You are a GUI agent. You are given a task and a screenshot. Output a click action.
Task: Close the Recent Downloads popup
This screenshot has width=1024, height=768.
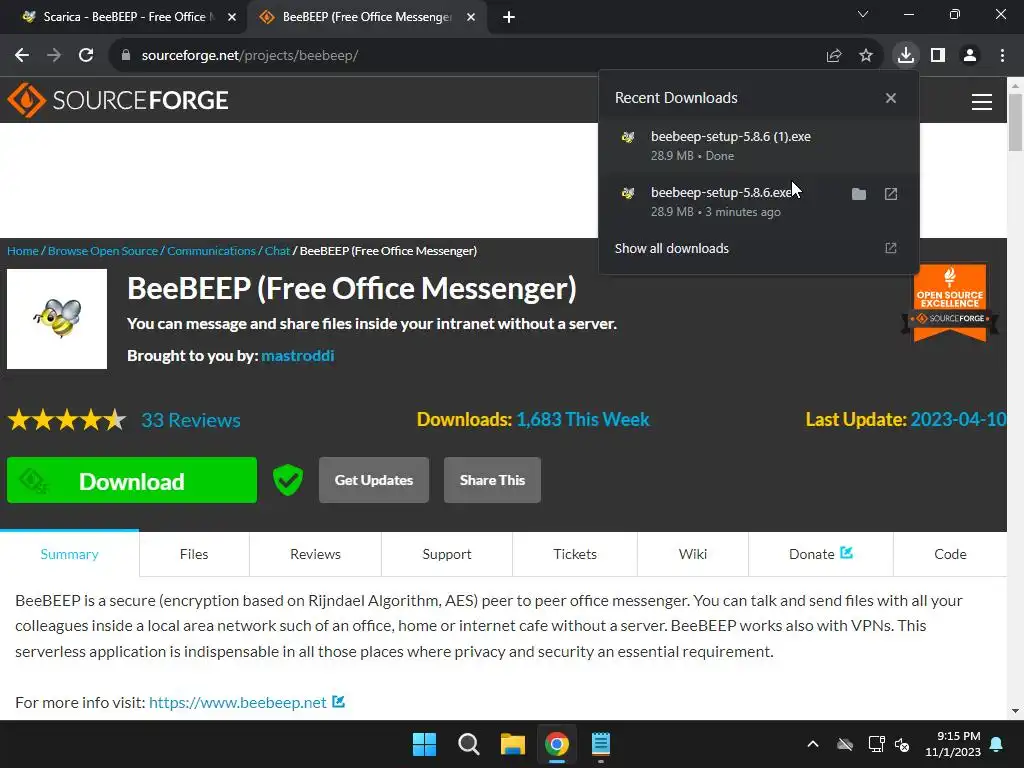[891, 98]
